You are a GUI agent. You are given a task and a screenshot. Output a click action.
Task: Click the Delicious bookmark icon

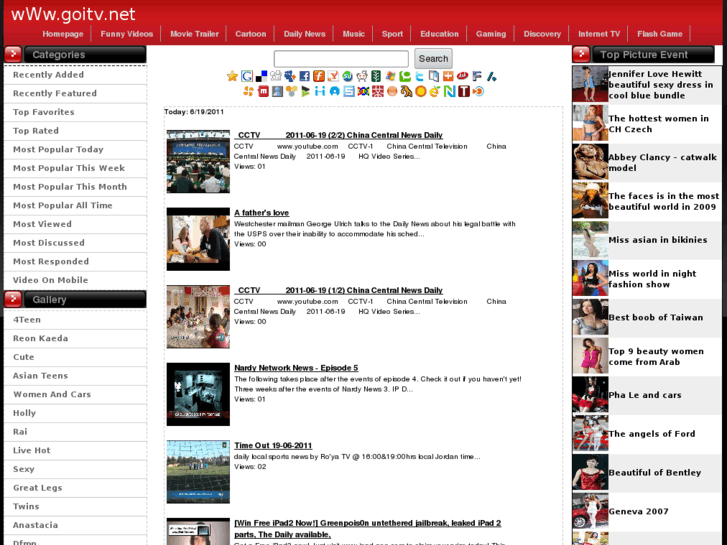(x=261, y=76)
